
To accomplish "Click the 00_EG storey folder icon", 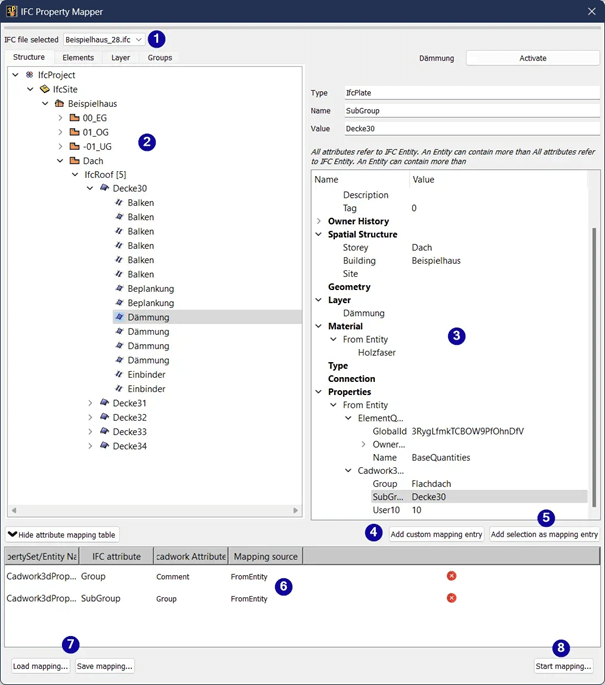I will pos(74,118).
